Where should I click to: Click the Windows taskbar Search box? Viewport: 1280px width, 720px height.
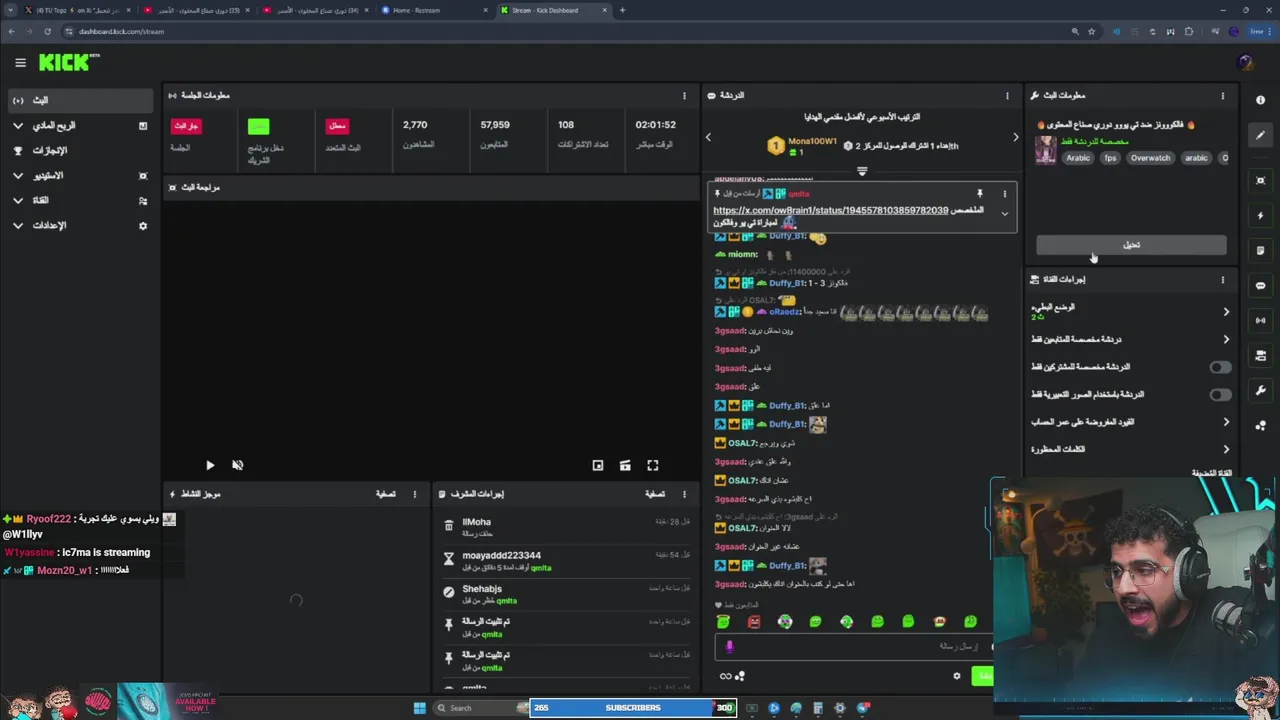(x=478, y=708)
